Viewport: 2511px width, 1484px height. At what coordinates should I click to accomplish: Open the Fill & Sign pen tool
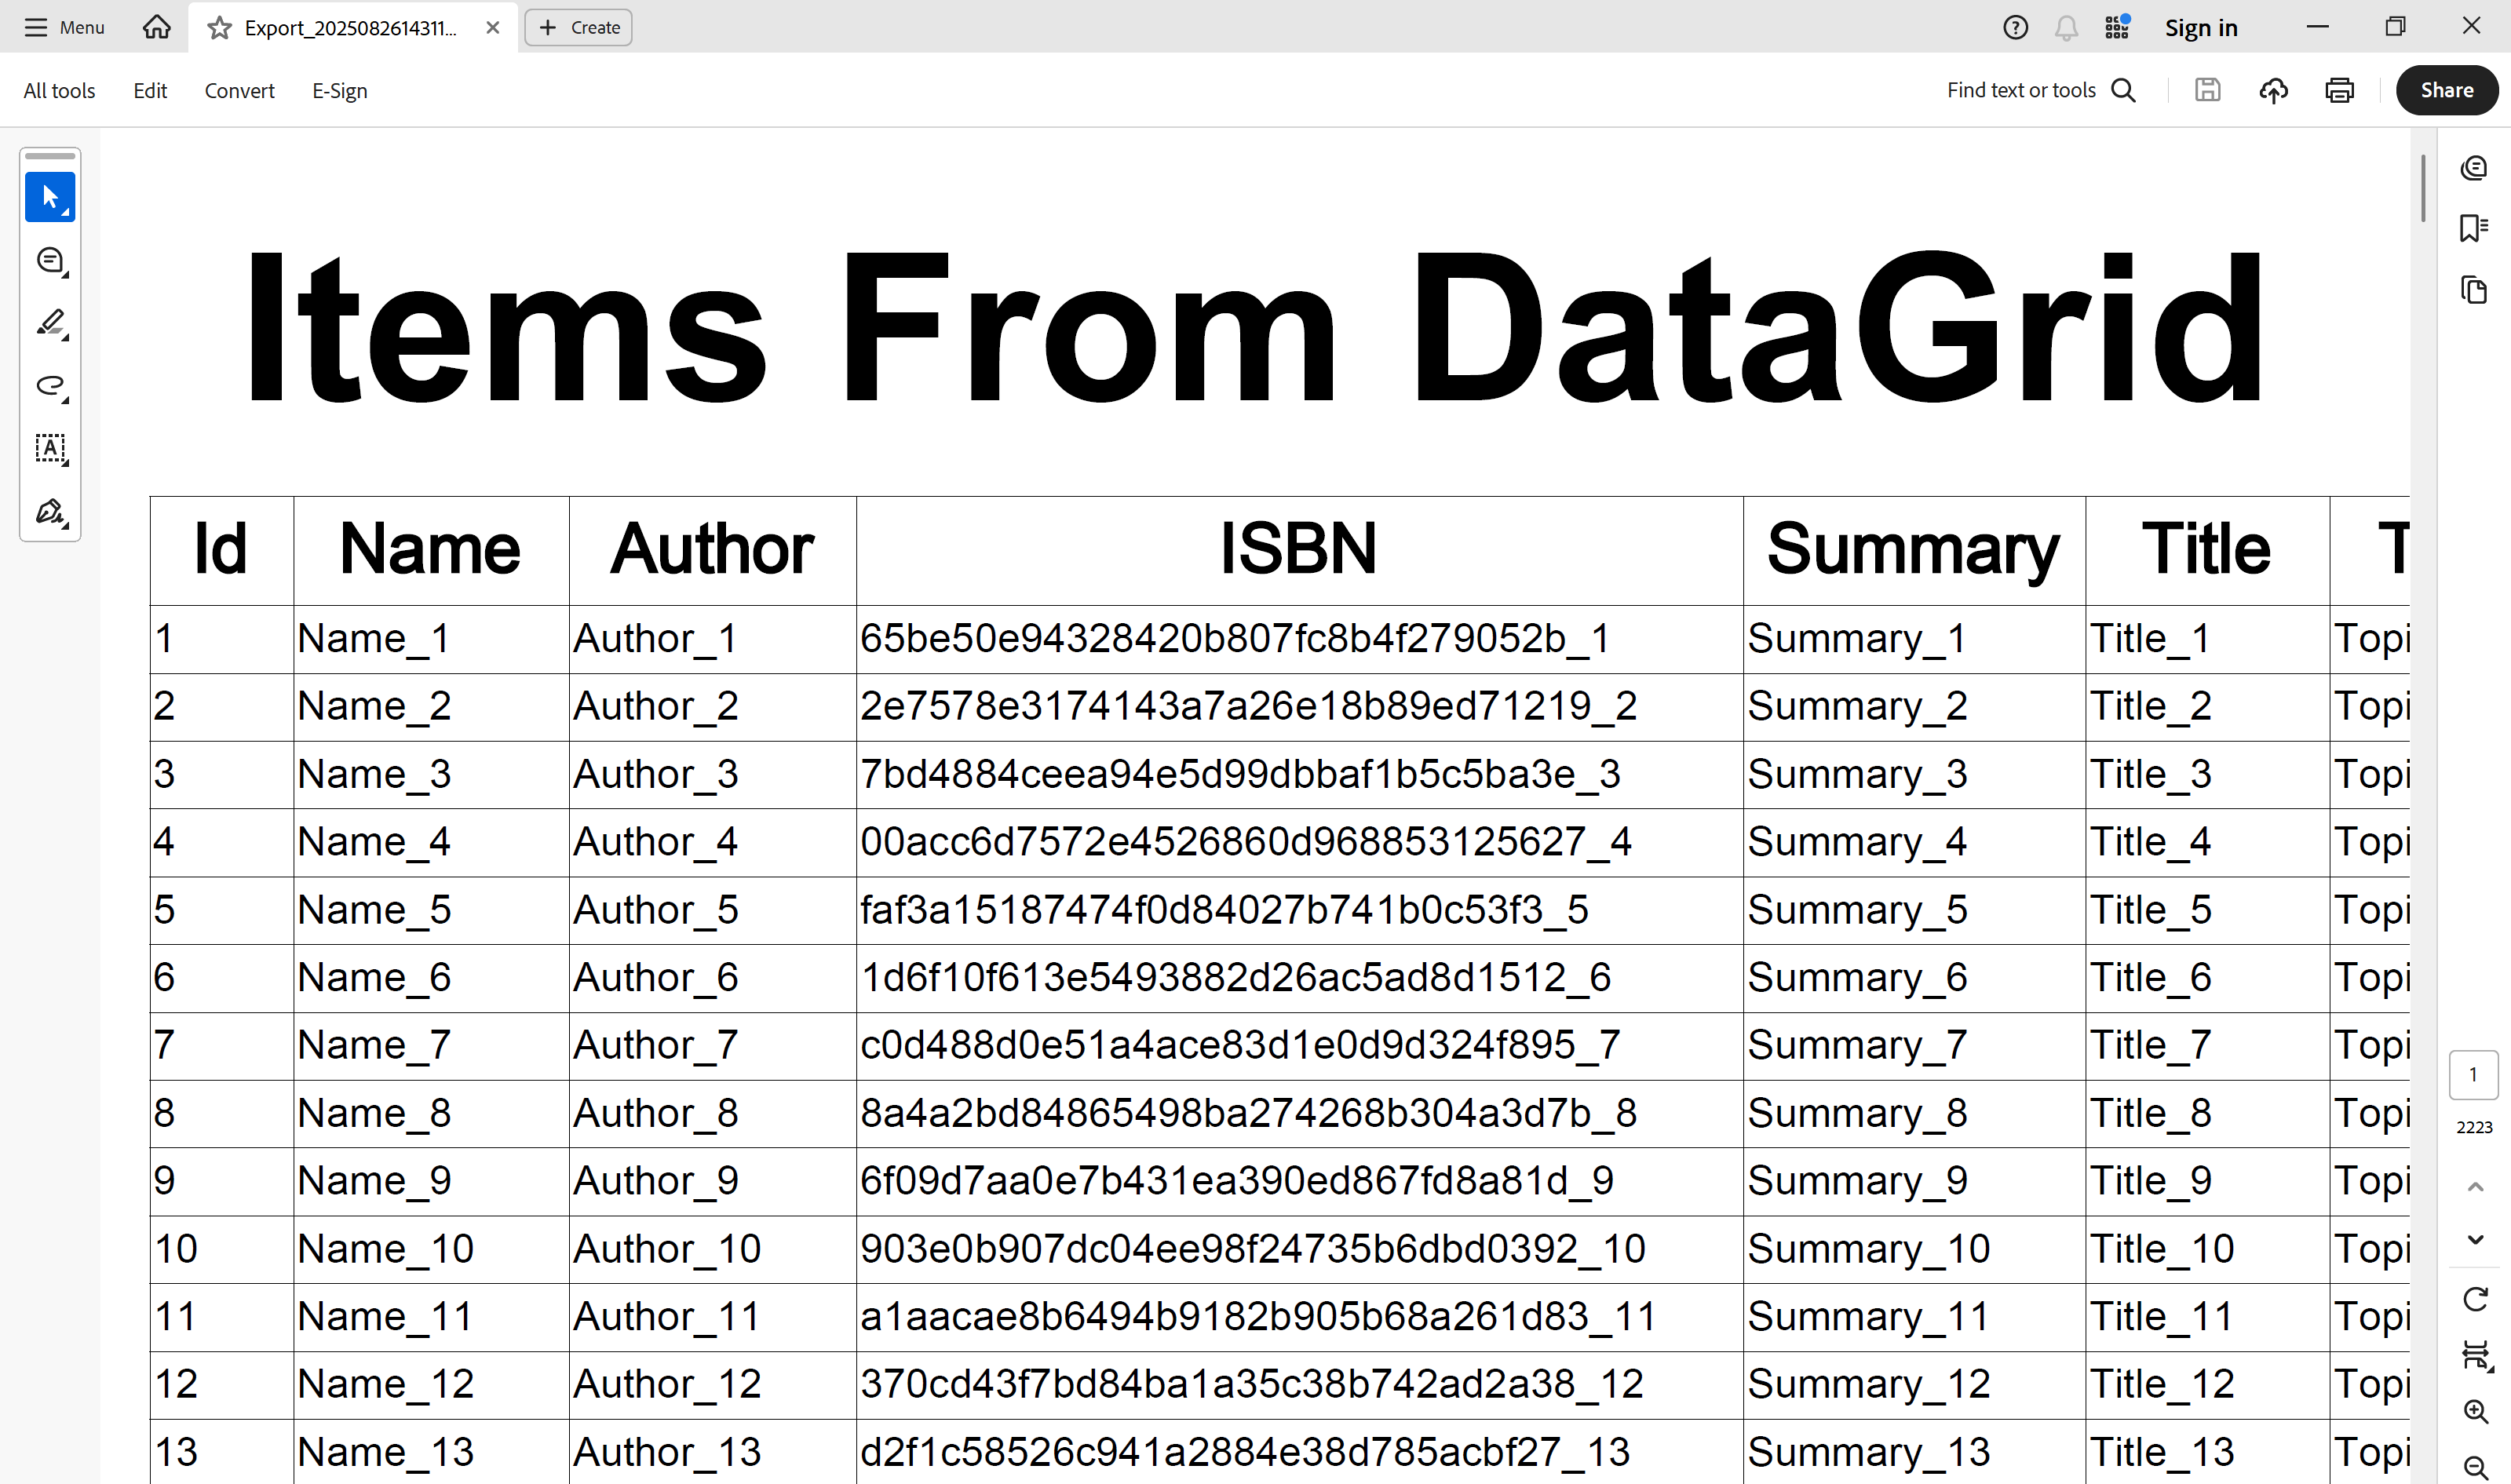49,511
